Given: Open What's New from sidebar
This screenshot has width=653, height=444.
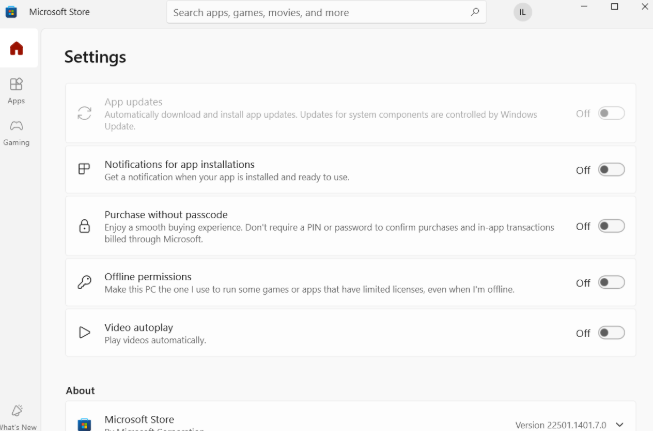Looking at the screenshot, I should pos(16,416).
